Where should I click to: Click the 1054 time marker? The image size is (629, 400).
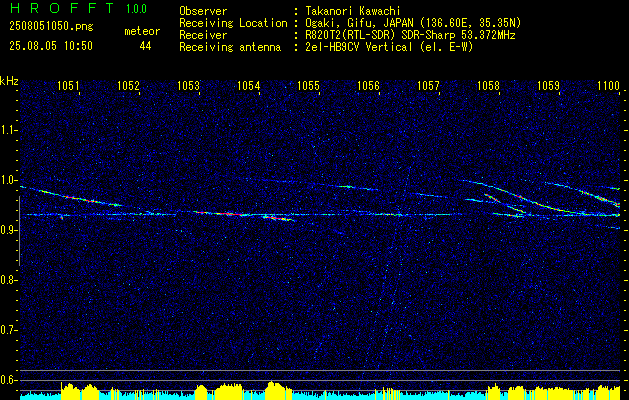248,85
